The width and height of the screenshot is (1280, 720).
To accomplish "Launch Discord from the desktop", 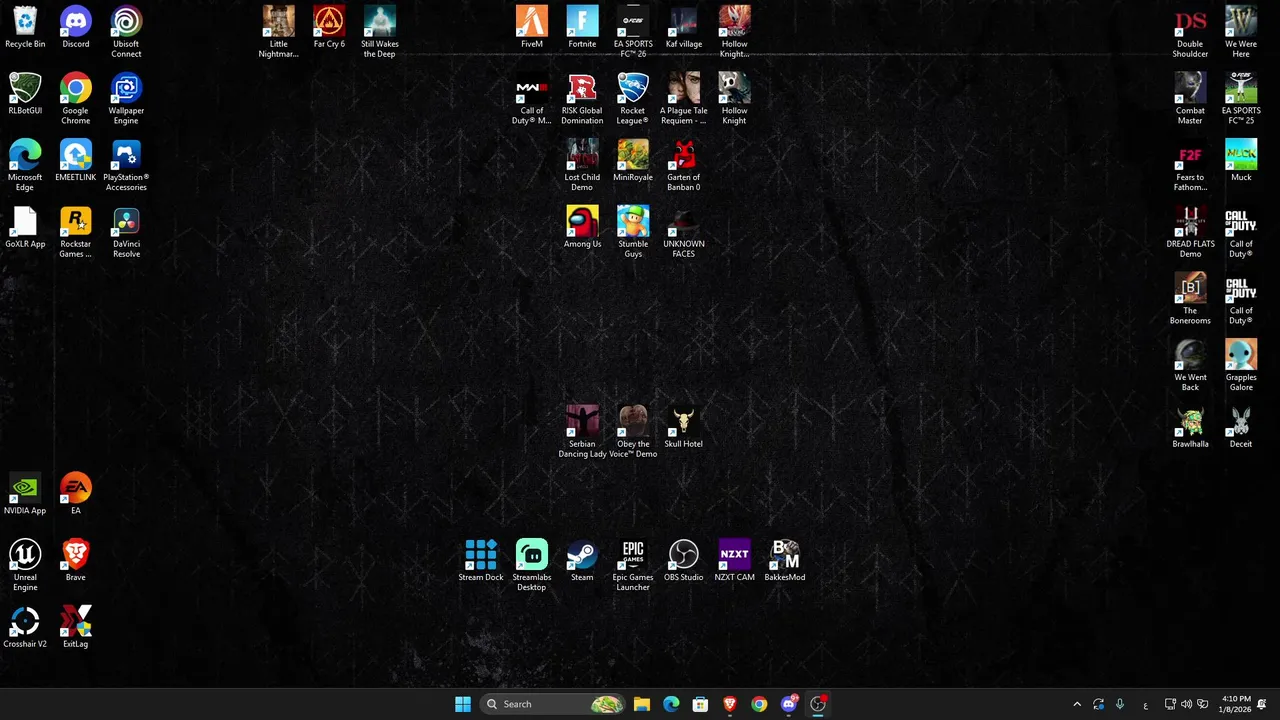I will [76, 28].
